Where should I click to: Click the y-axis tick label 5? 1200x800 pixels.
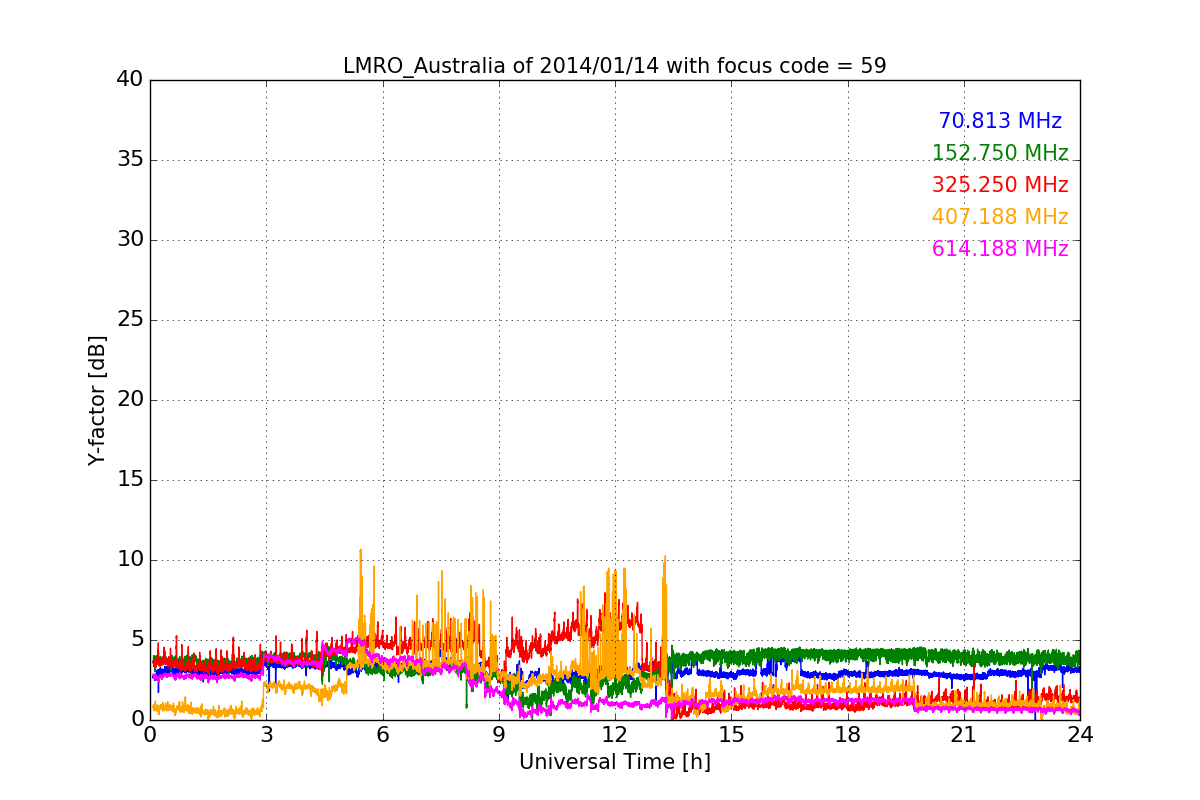click(137, 640)
